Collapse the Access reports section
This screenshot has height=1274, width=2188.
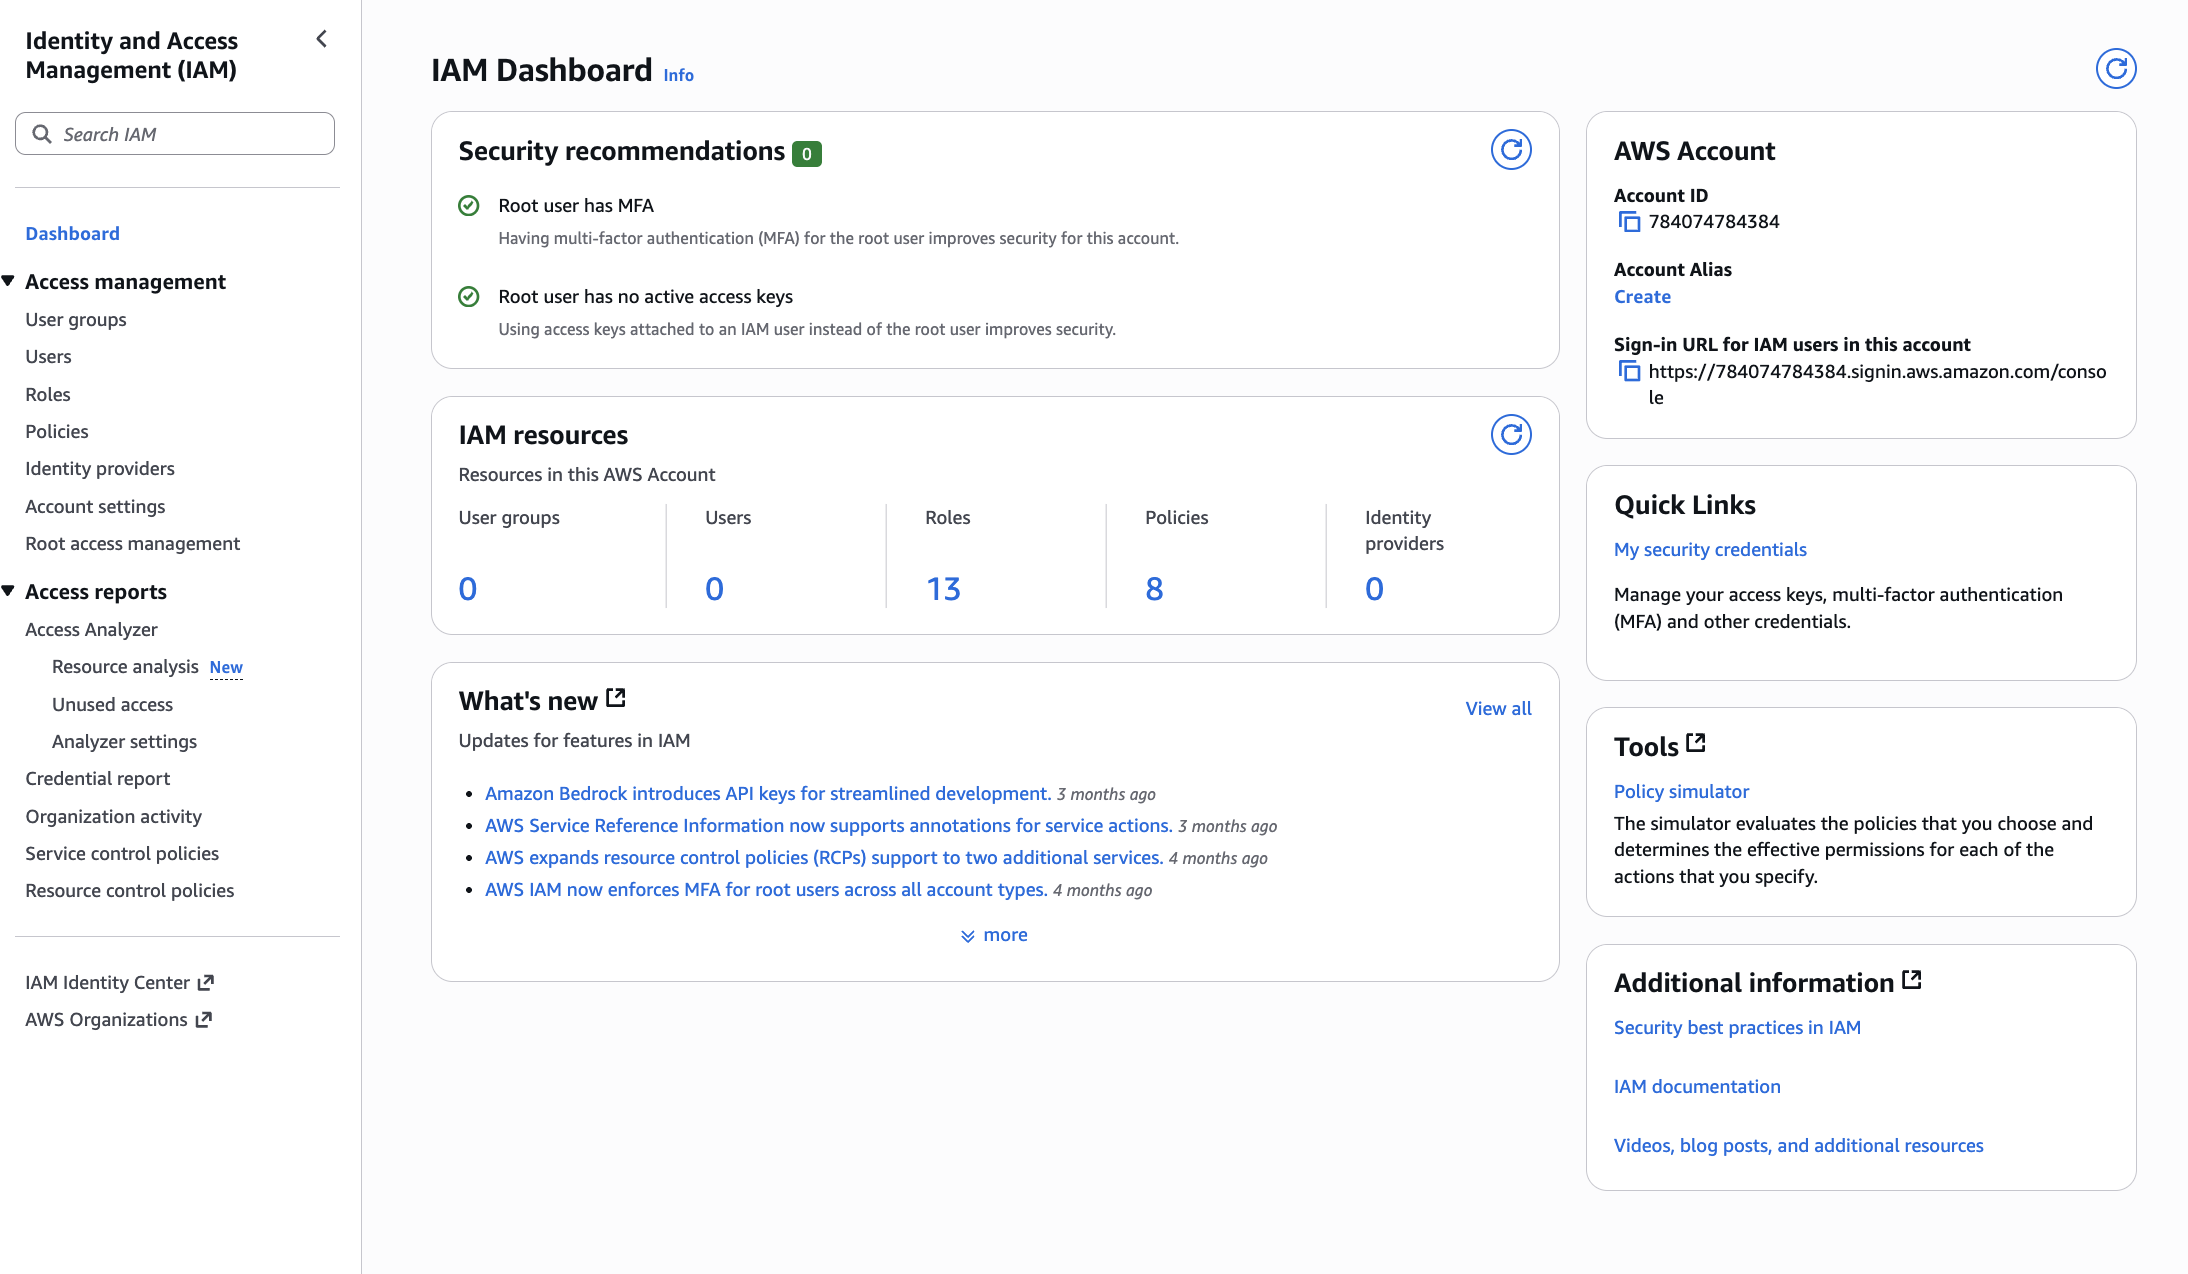click(x=8, y=591)
